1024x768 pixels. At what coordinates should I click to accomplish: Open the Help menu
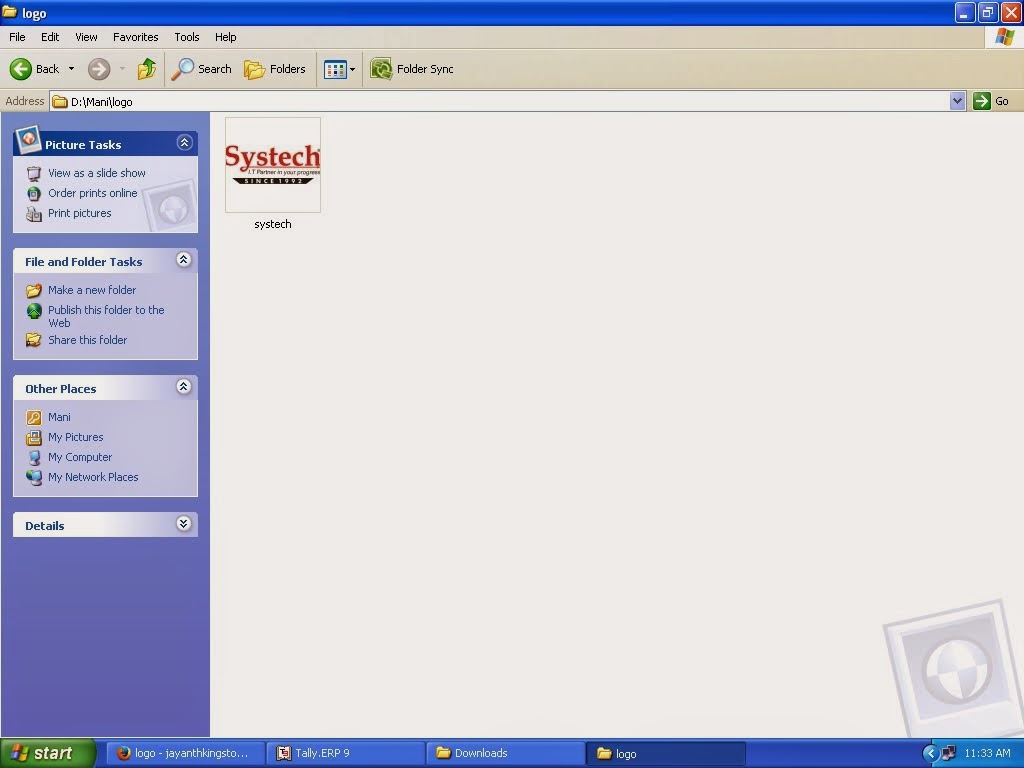[x=225, y=37]
